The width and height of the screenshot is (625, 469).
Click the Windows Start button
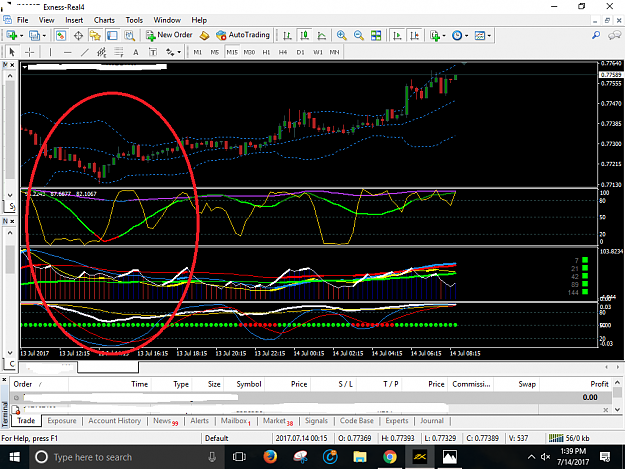tap(14, 457)
